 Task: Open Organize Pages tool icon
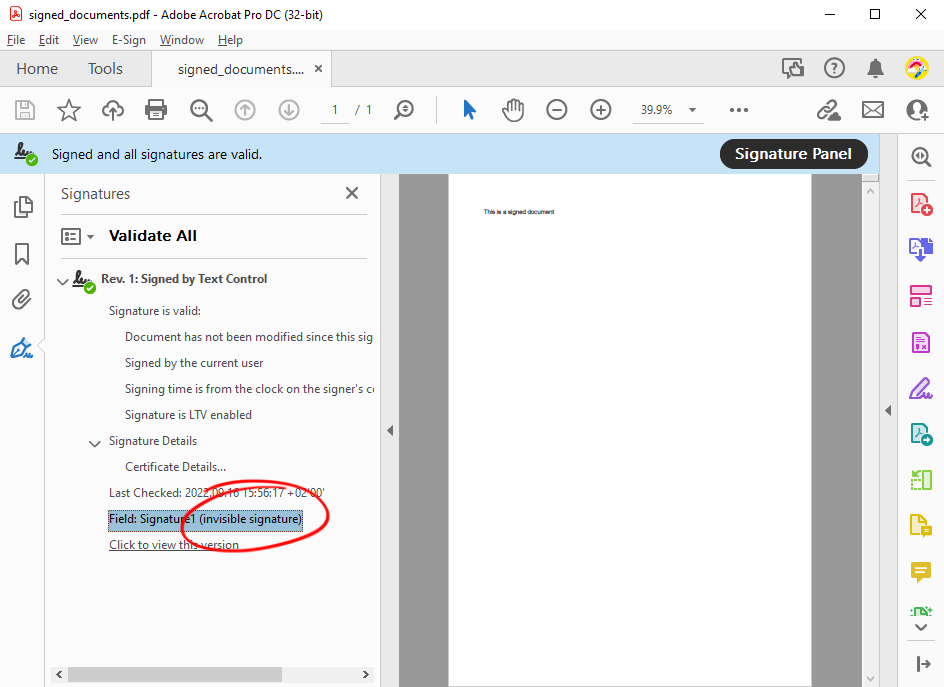(x=921, y=296)
